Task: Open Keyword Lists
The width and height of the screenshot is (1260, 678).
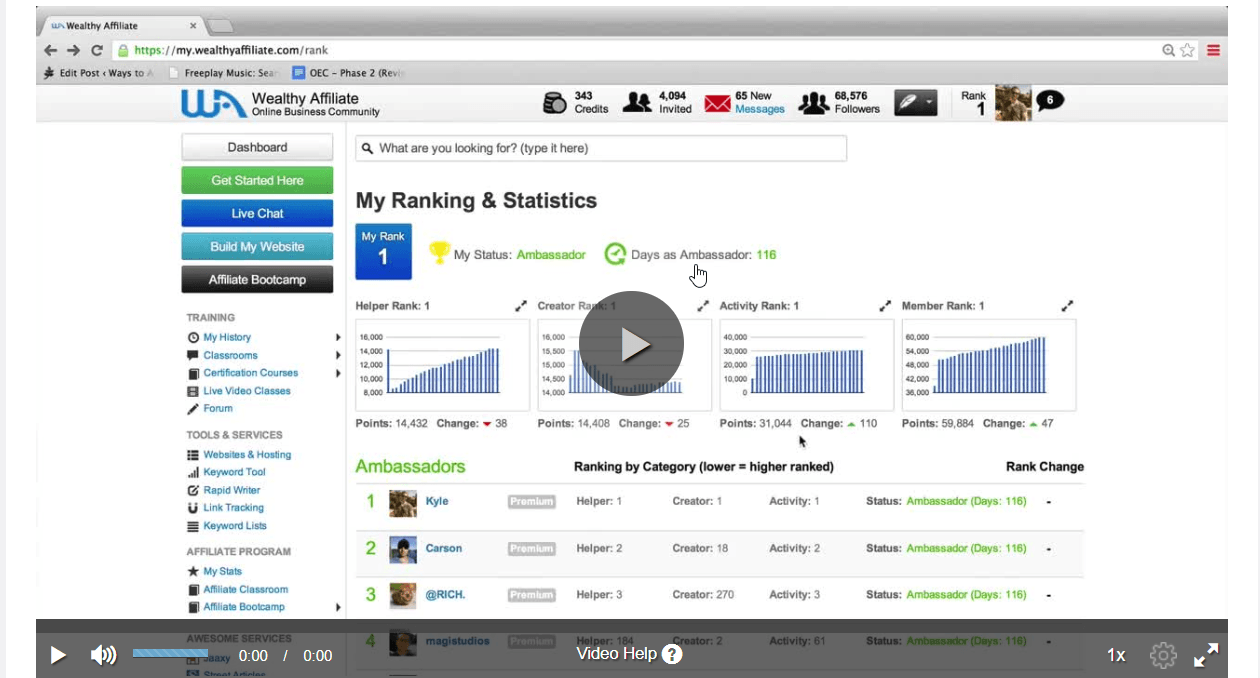Action: 235,526
